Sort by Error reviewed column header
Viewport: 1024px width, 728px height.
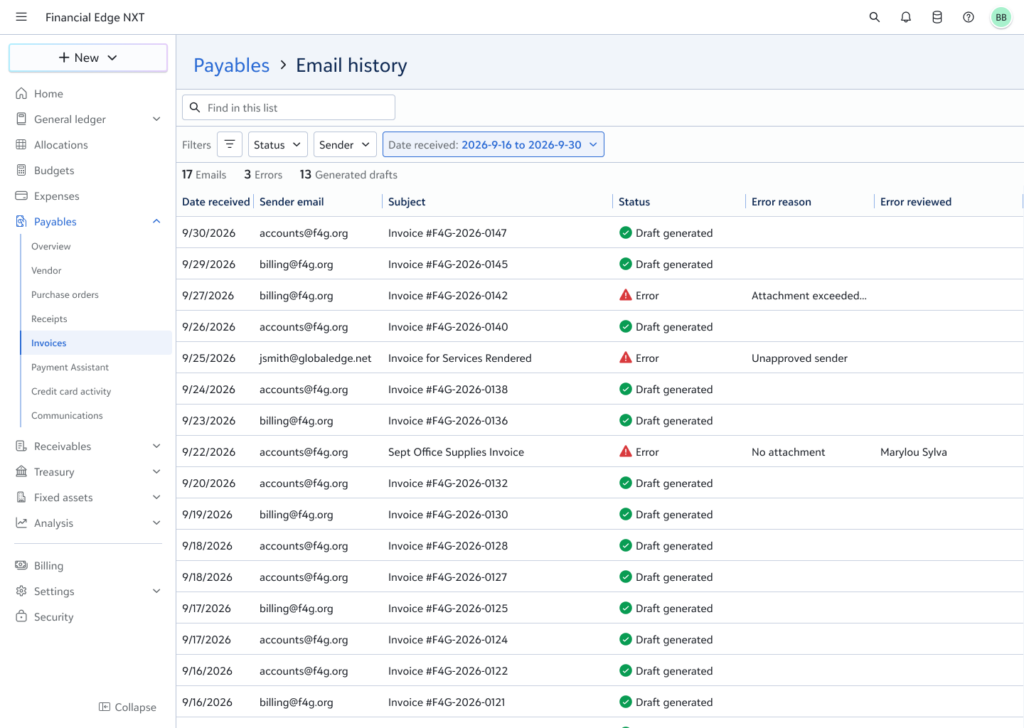tap(916, 202)
